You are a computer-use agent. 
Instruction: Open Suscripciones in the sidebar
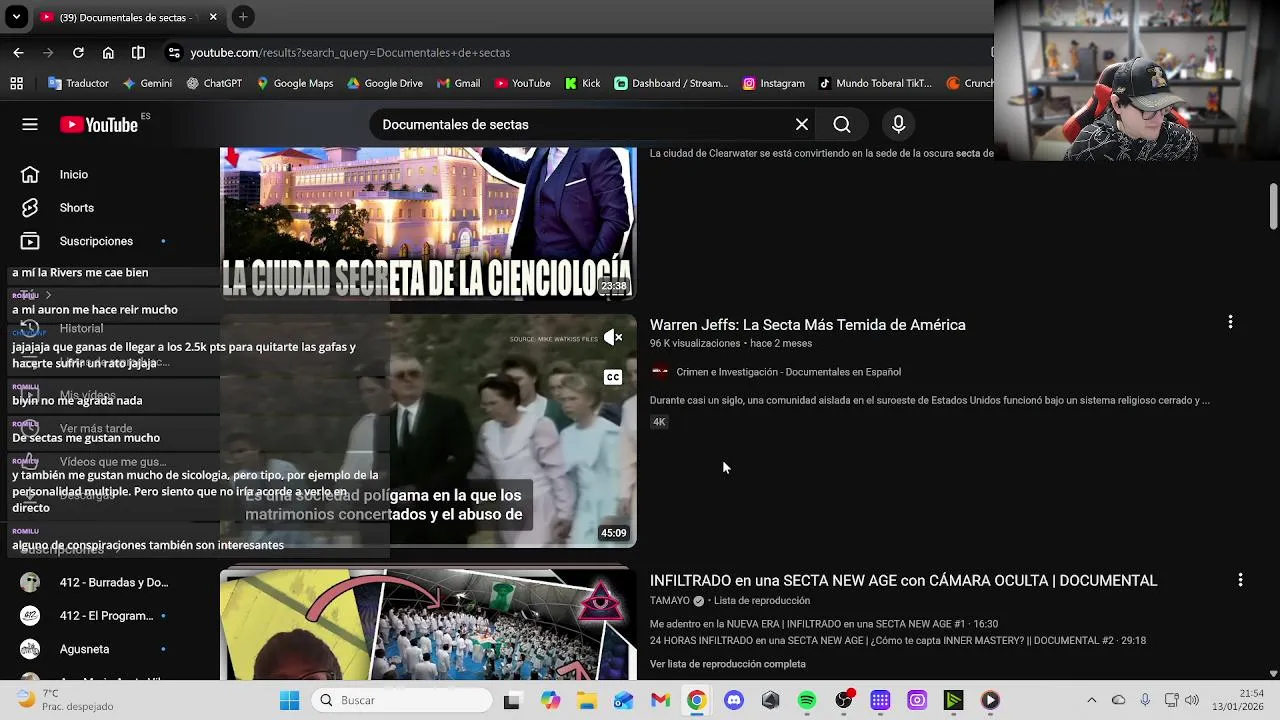96,241
